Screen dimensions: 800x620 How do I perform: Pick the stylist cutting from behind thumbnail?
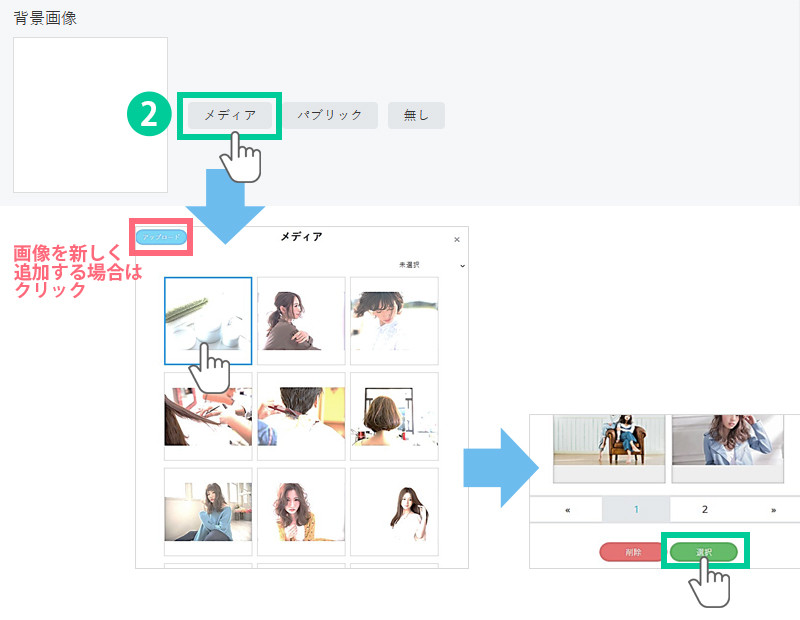(301, 416)
